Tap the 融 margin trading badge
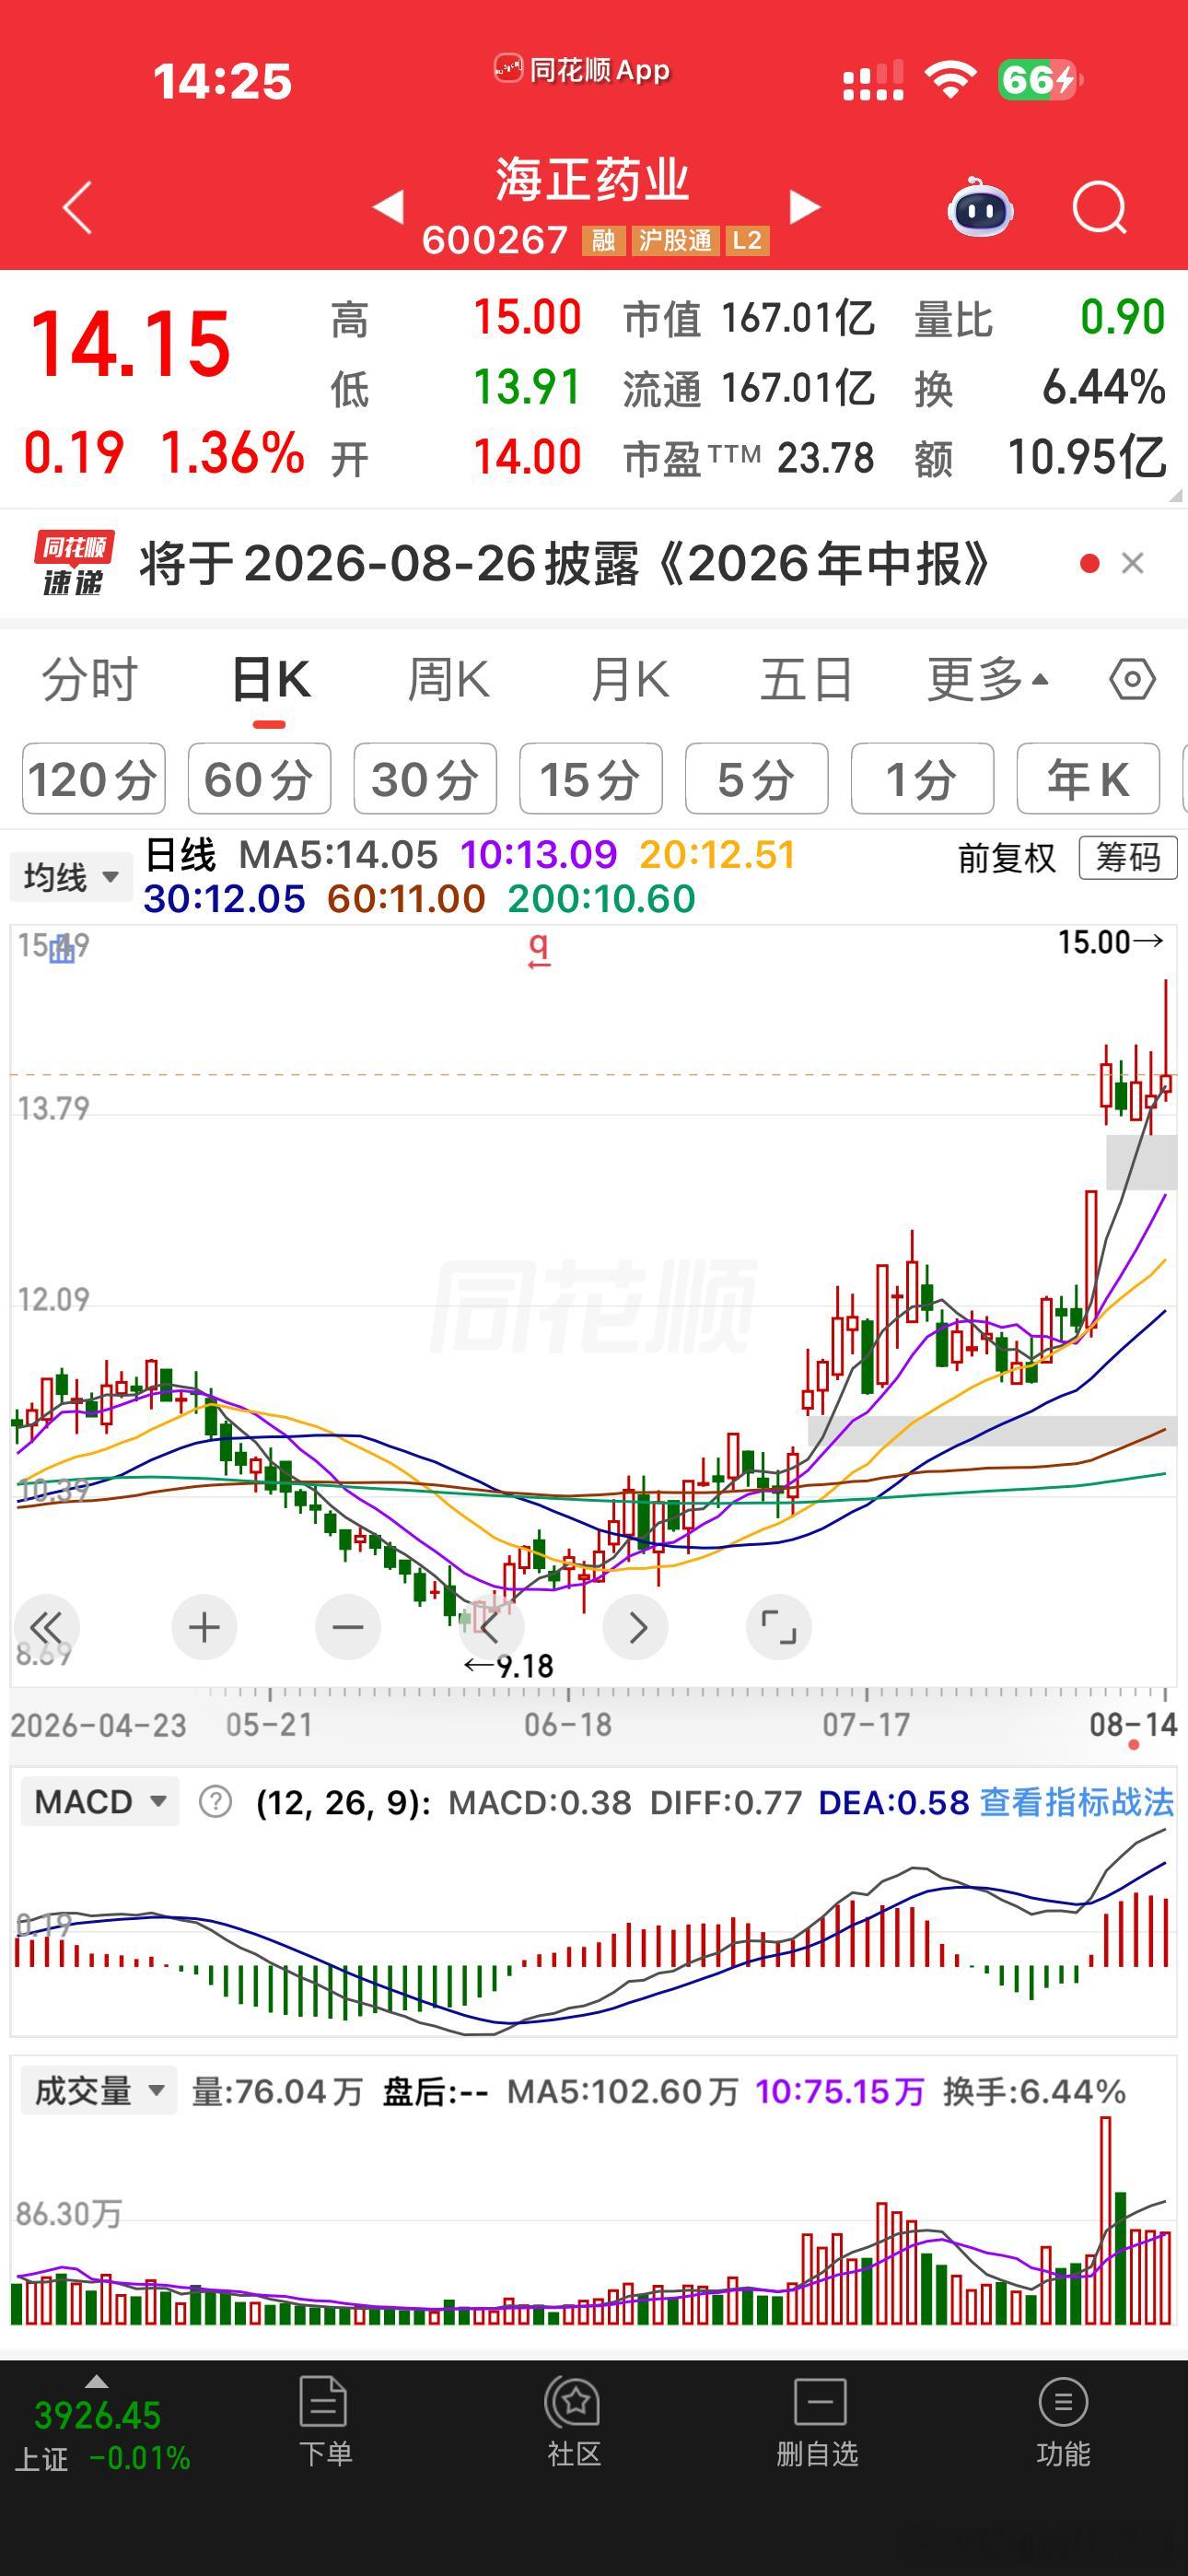The image size is (1188, 2576). (x=603, y=240)
